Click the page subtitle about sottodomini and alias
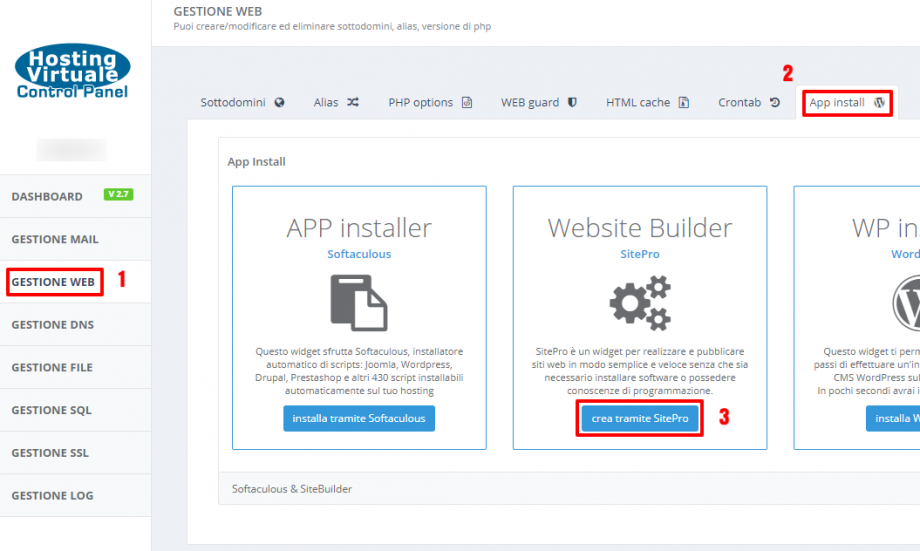Screen dimensions: 920x551 tap(332, 26)
